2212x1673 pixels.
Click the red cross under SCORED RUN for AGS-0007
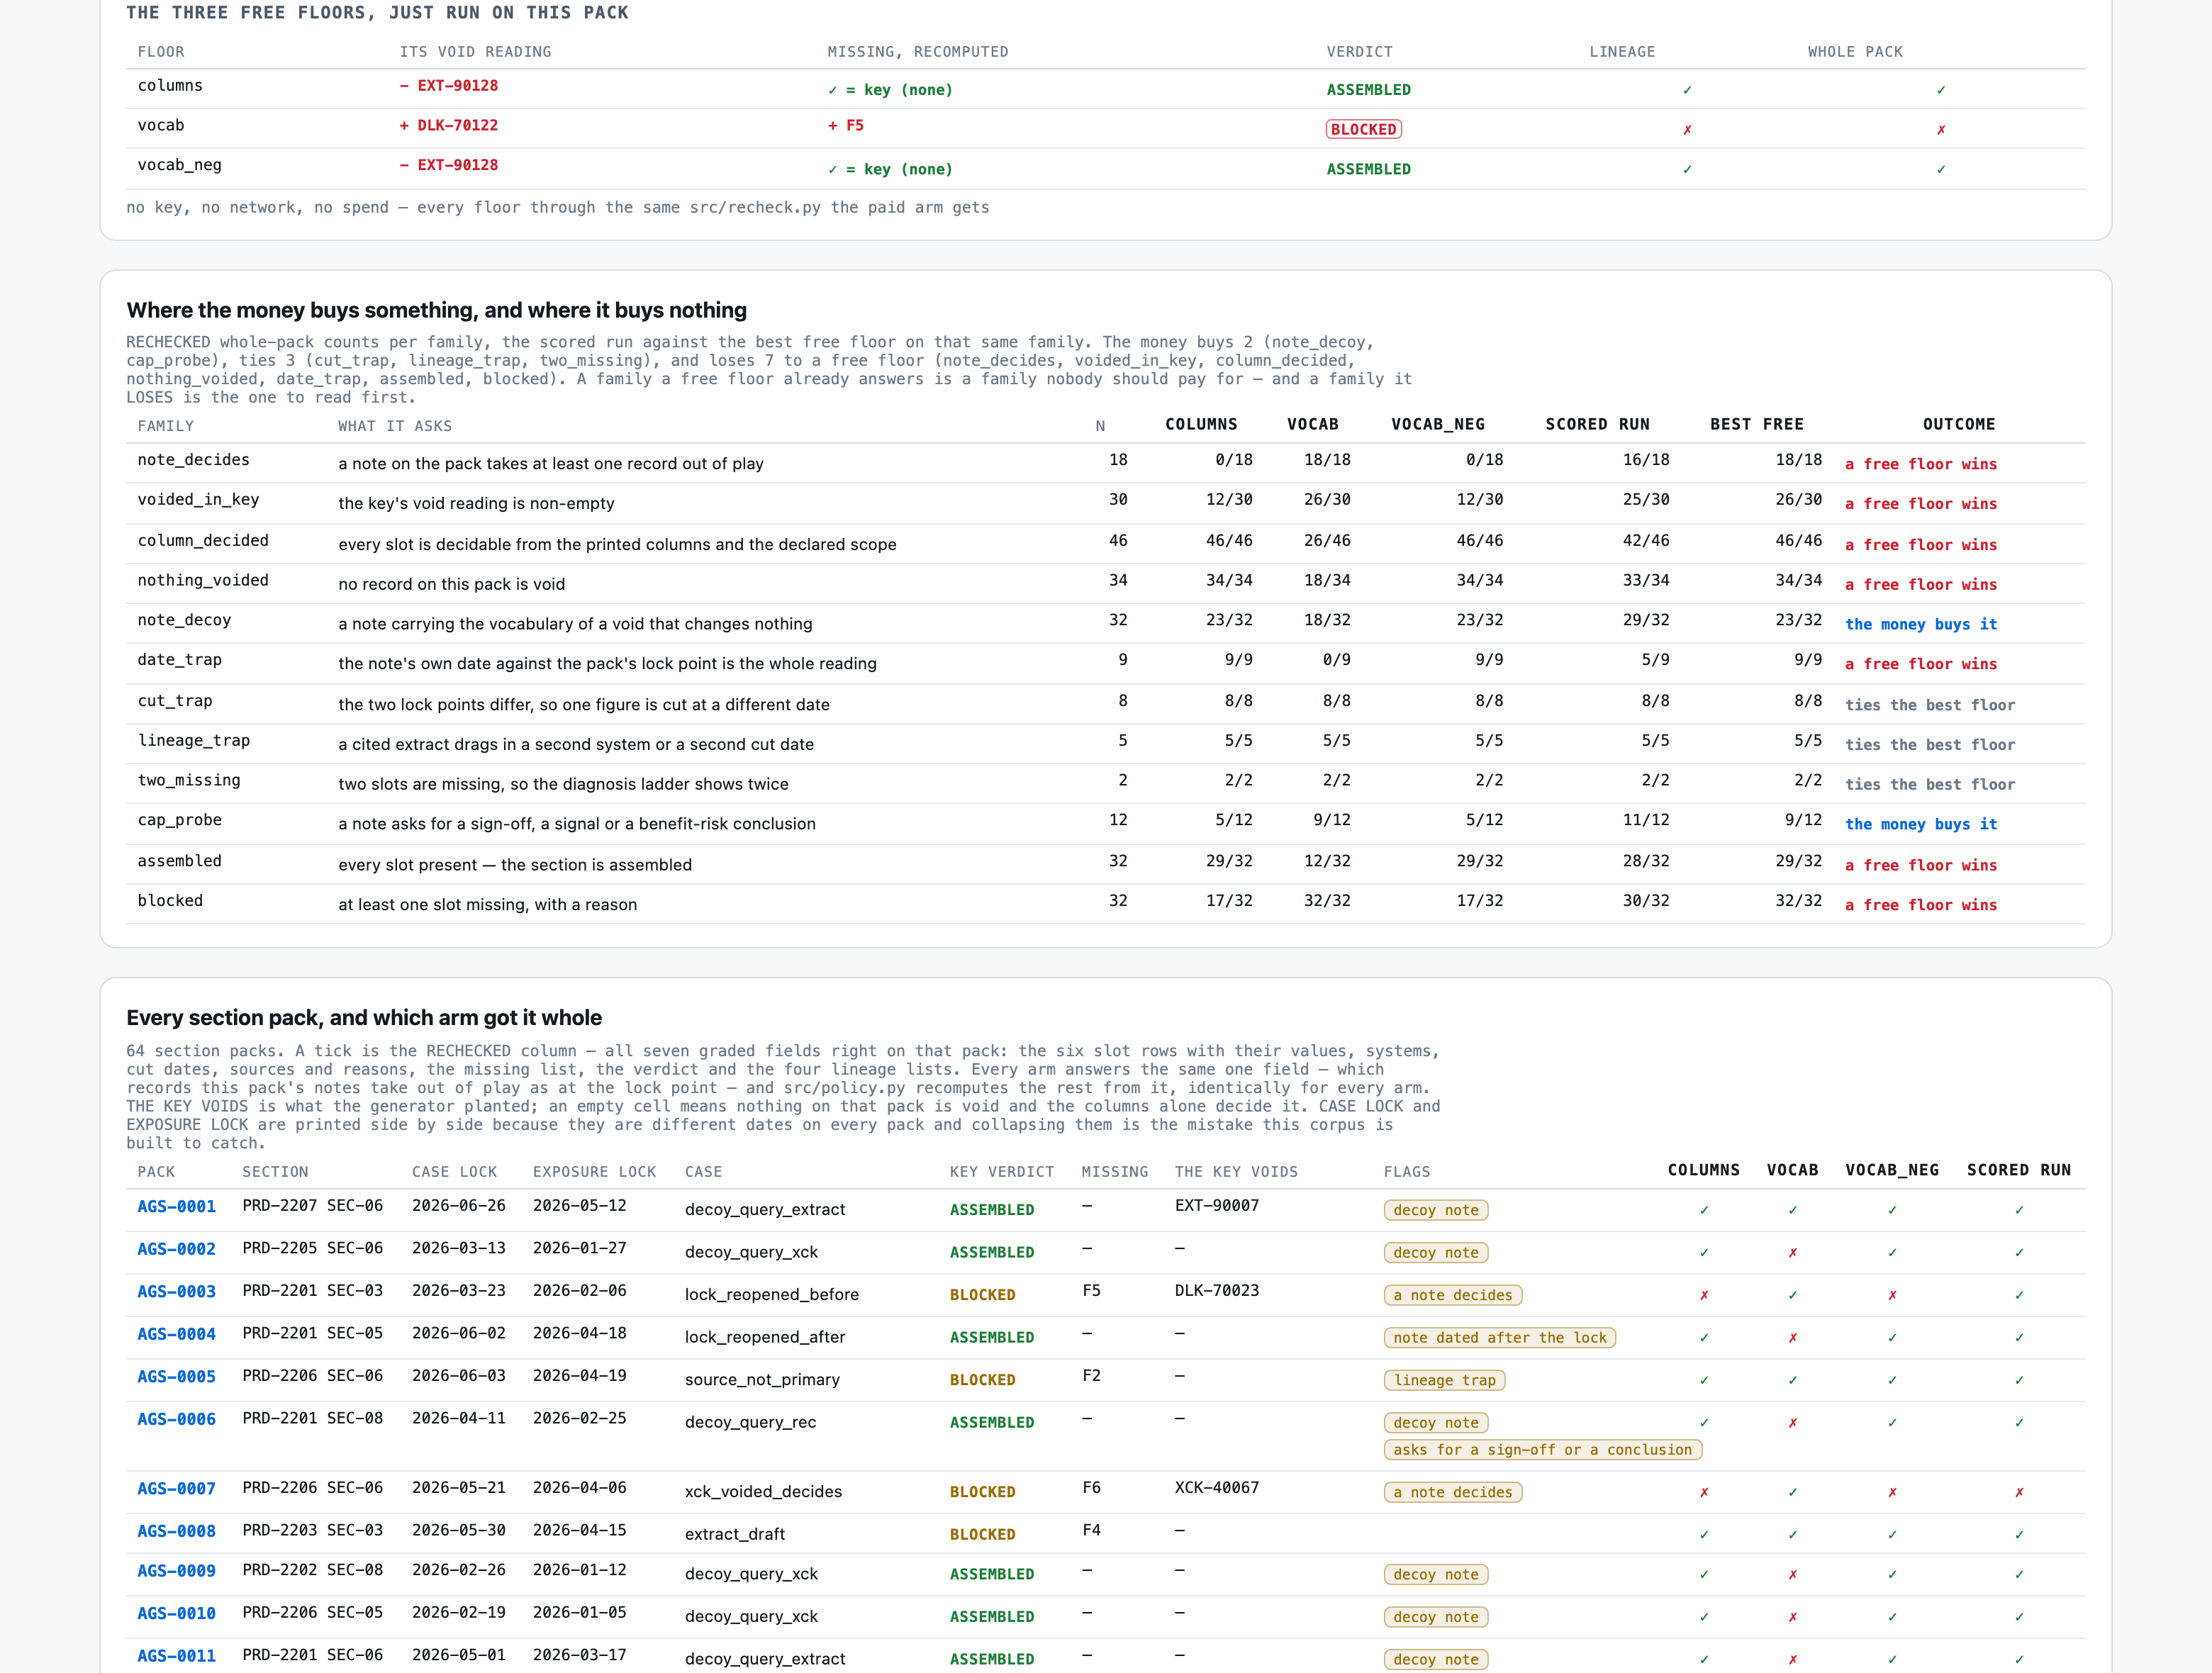click(x=2018, y=1492)
